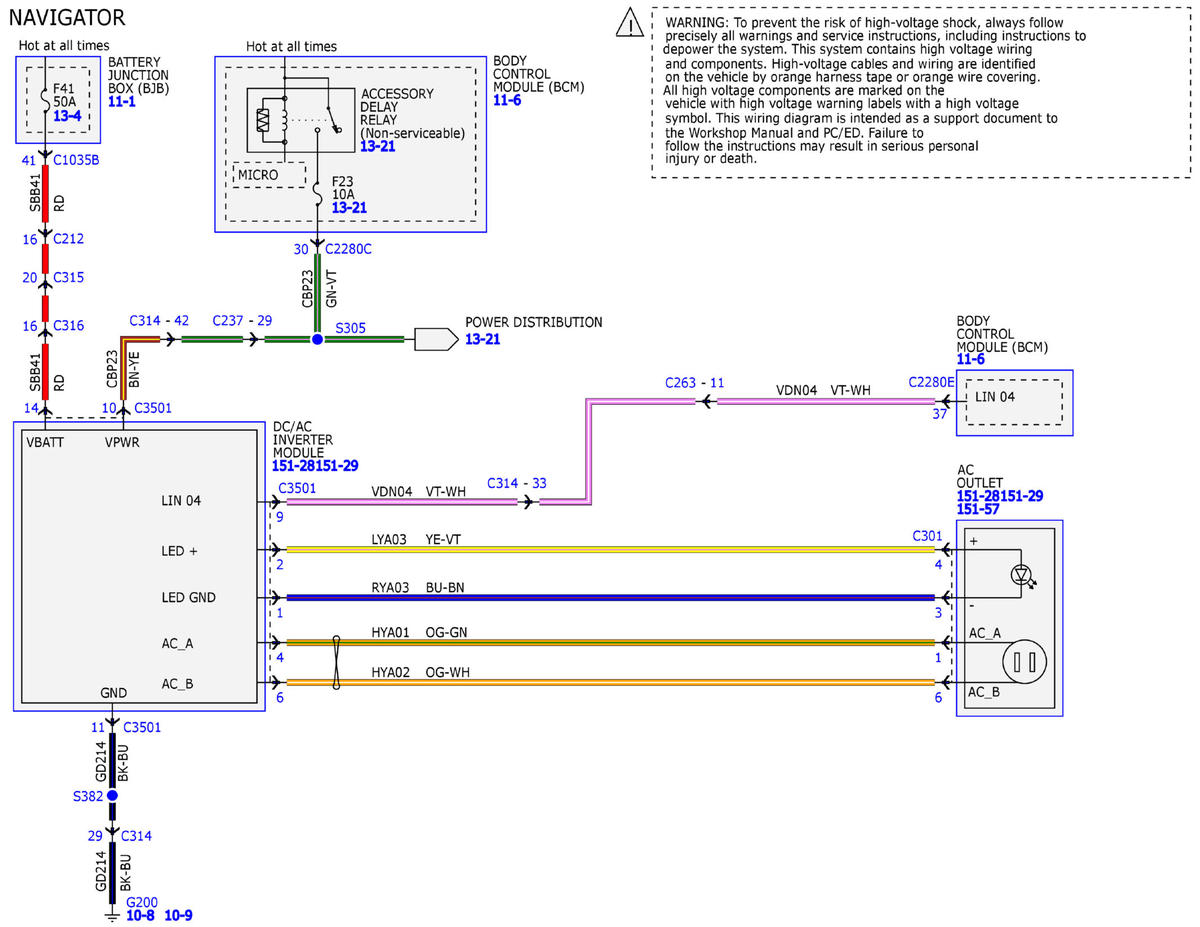
Task: Select the blue RYA03 wire
Action: 610,598
